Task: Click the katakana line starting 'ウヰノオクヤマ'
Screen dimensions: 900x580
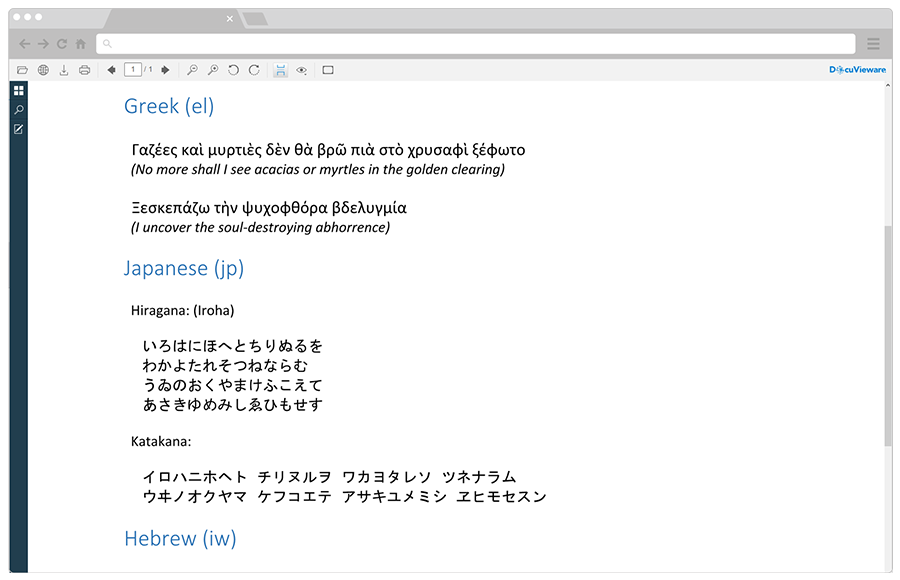Action: tap(344, 497)
